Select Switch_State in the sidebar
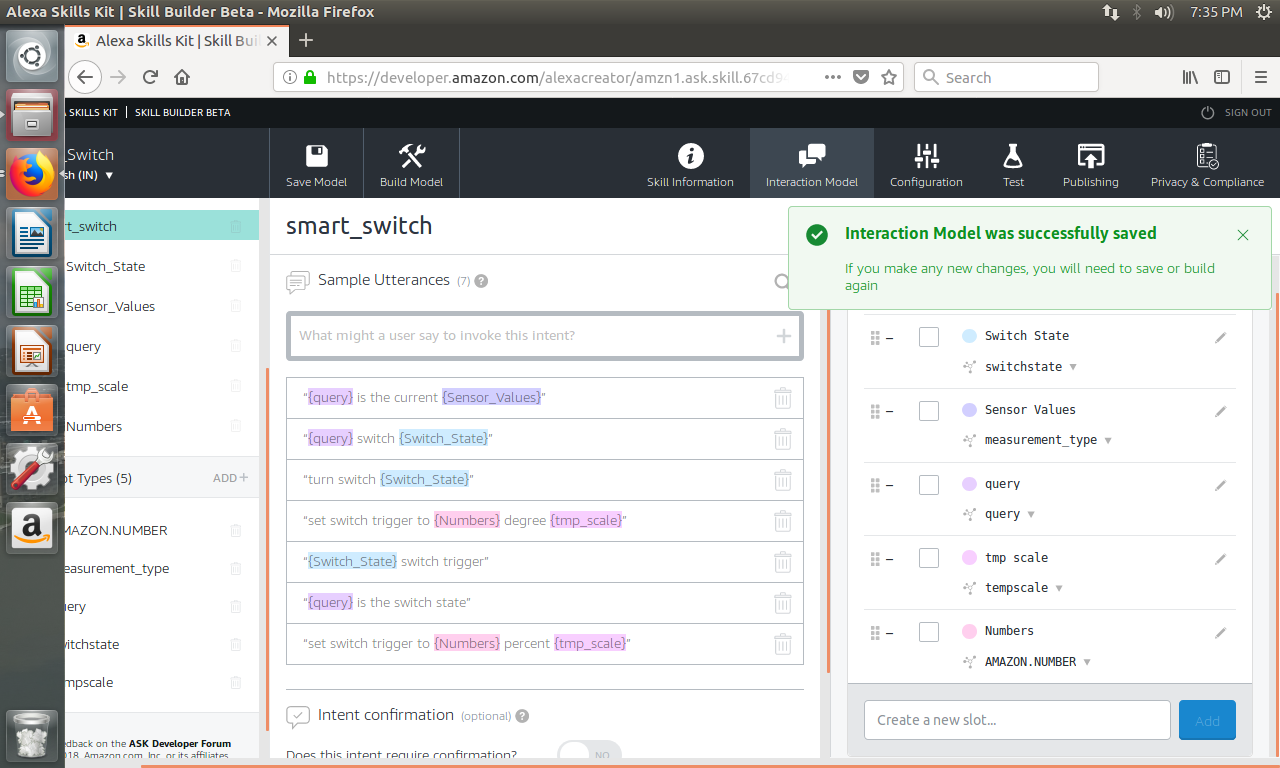The width and height of the screenshot is (1280, 768). [x=105, y=266]
